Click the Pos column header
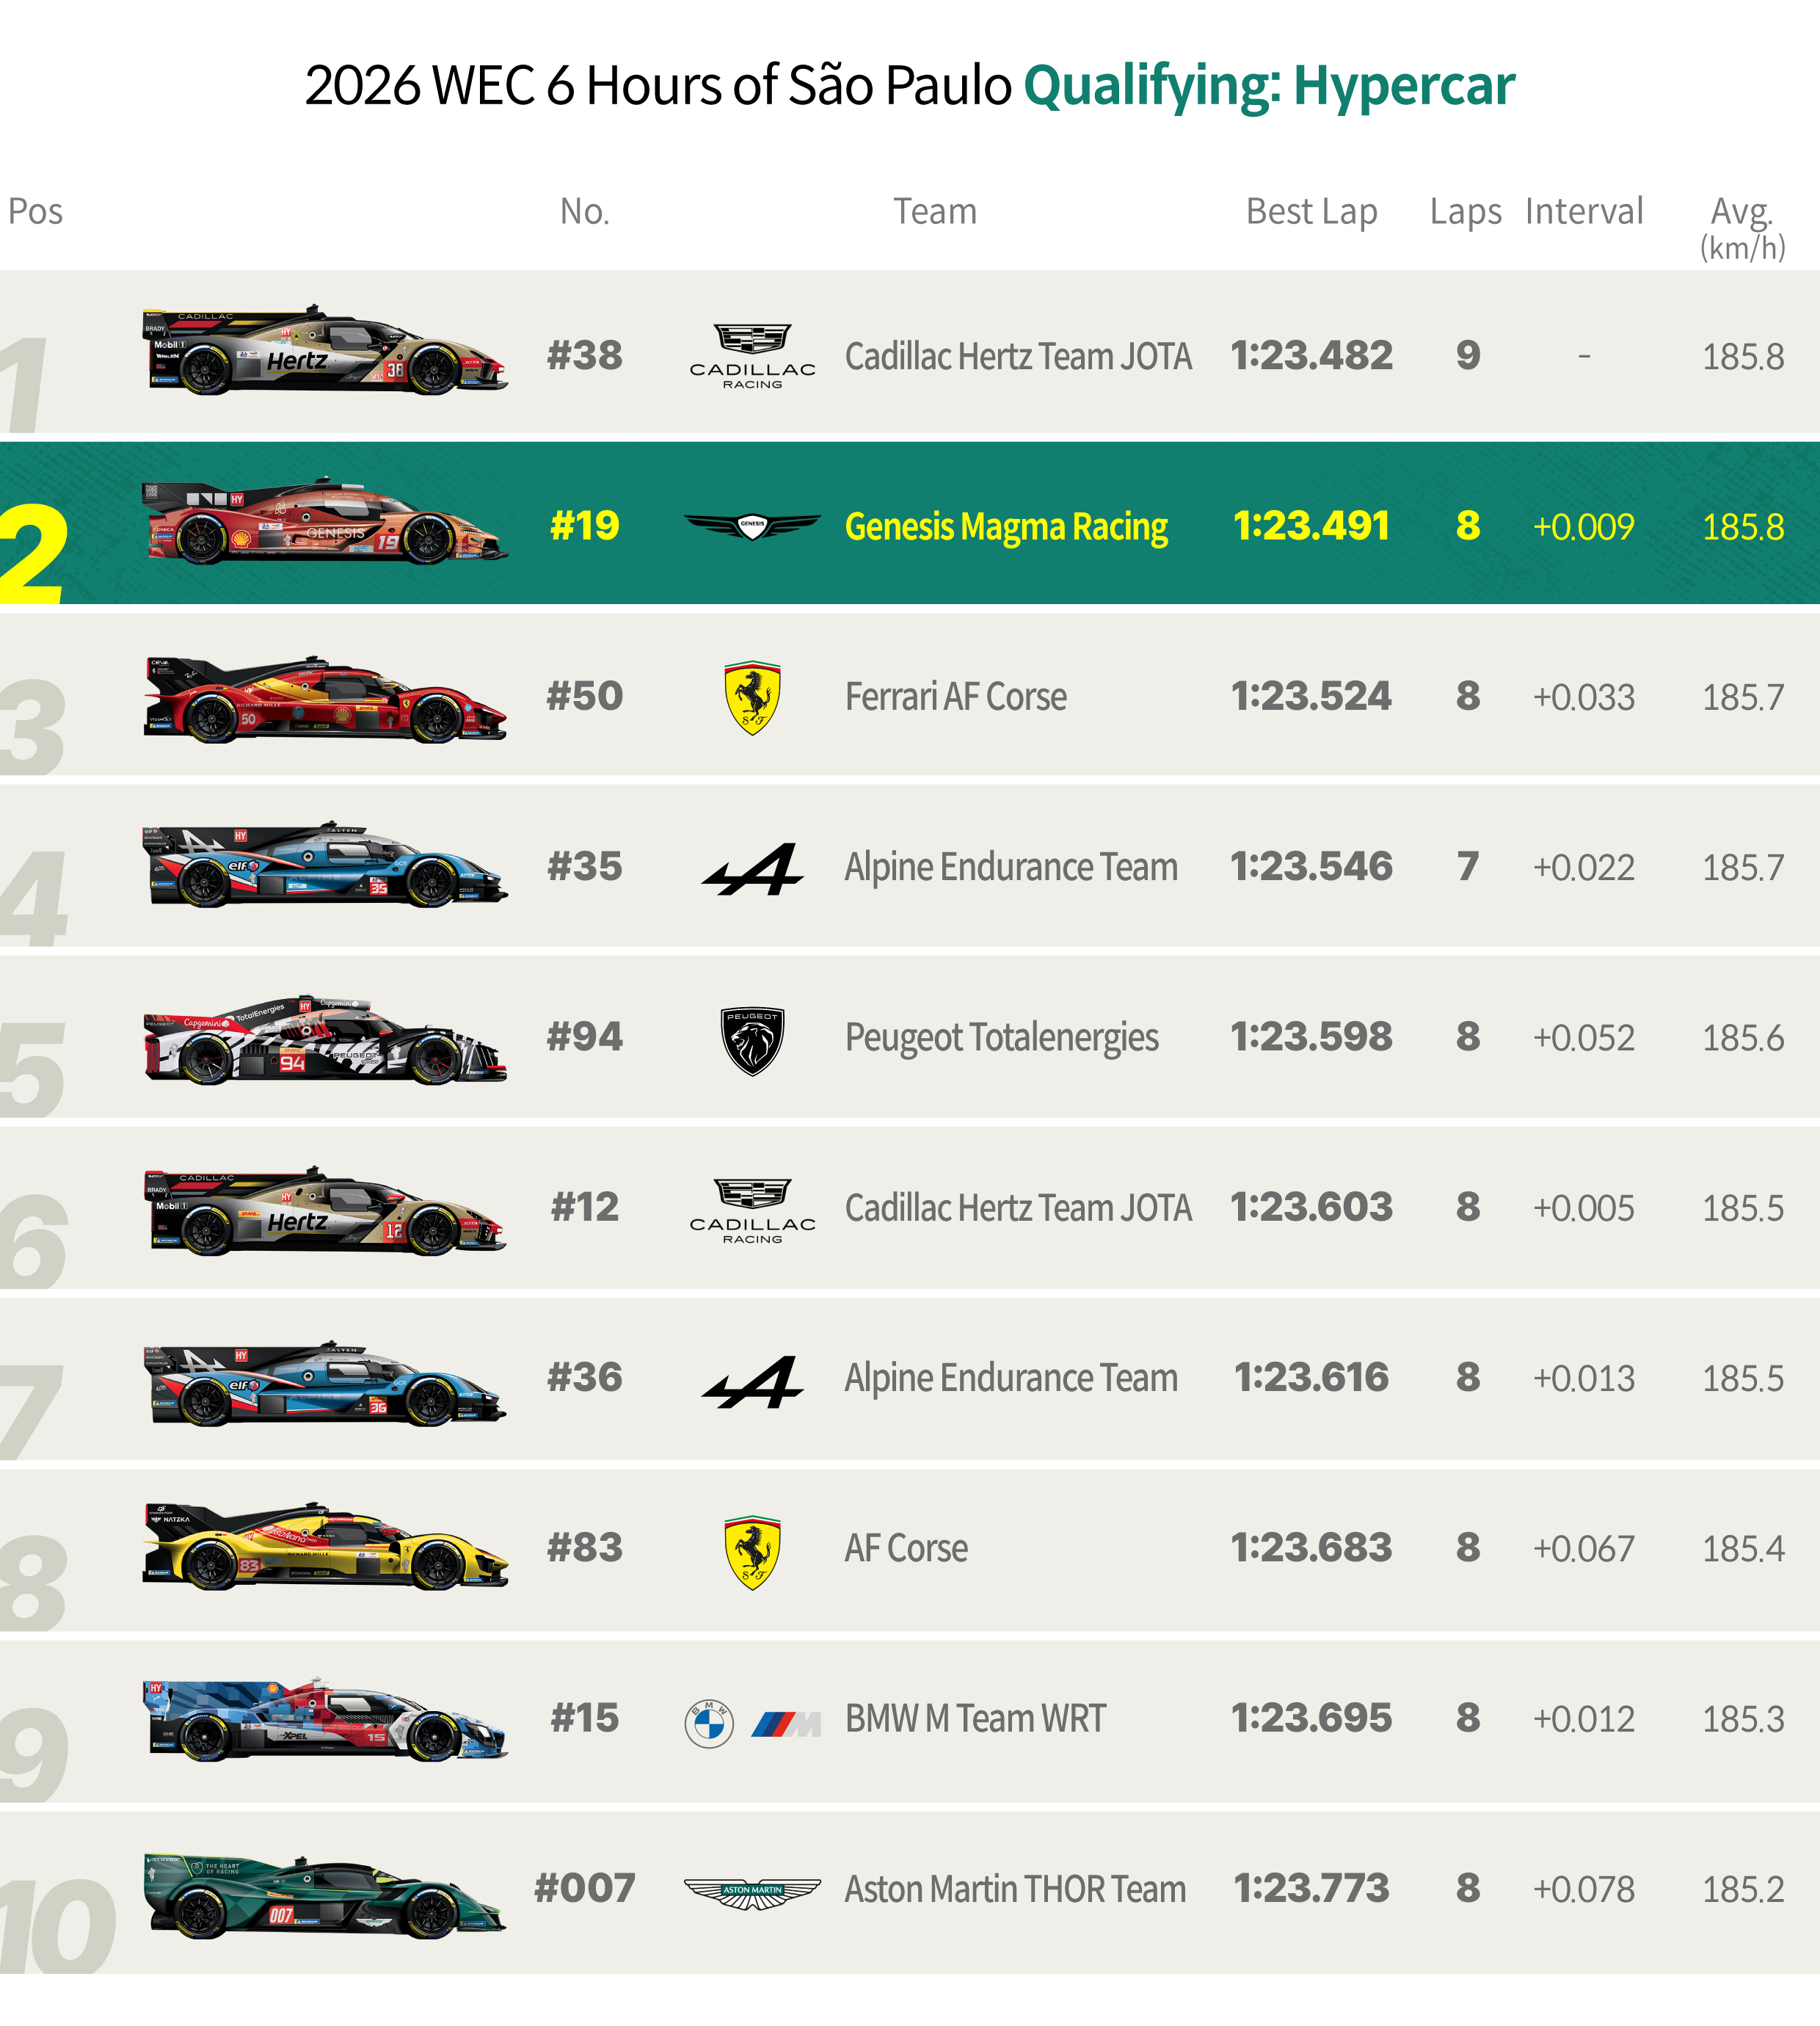 click(x=36, y=211)
